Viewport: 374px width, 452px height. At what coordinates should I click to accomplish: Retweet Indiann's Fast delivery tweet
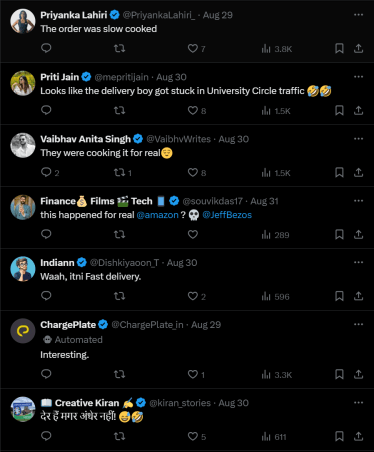coord(119,296)
